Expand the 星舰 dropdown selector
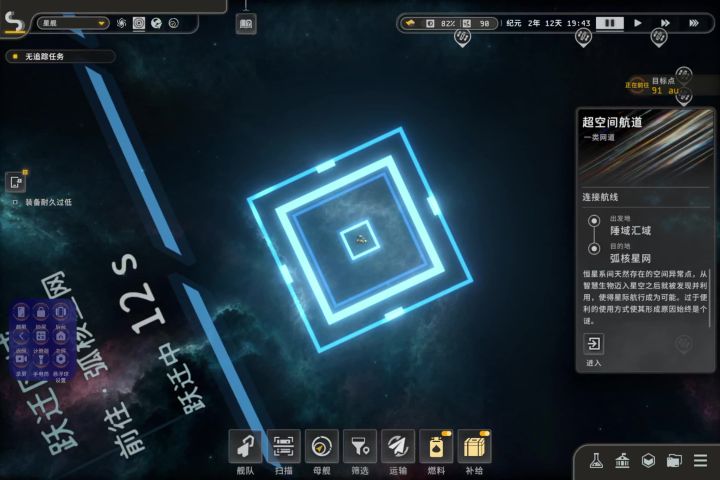This screenshot has width=720, height=480. 73,23
